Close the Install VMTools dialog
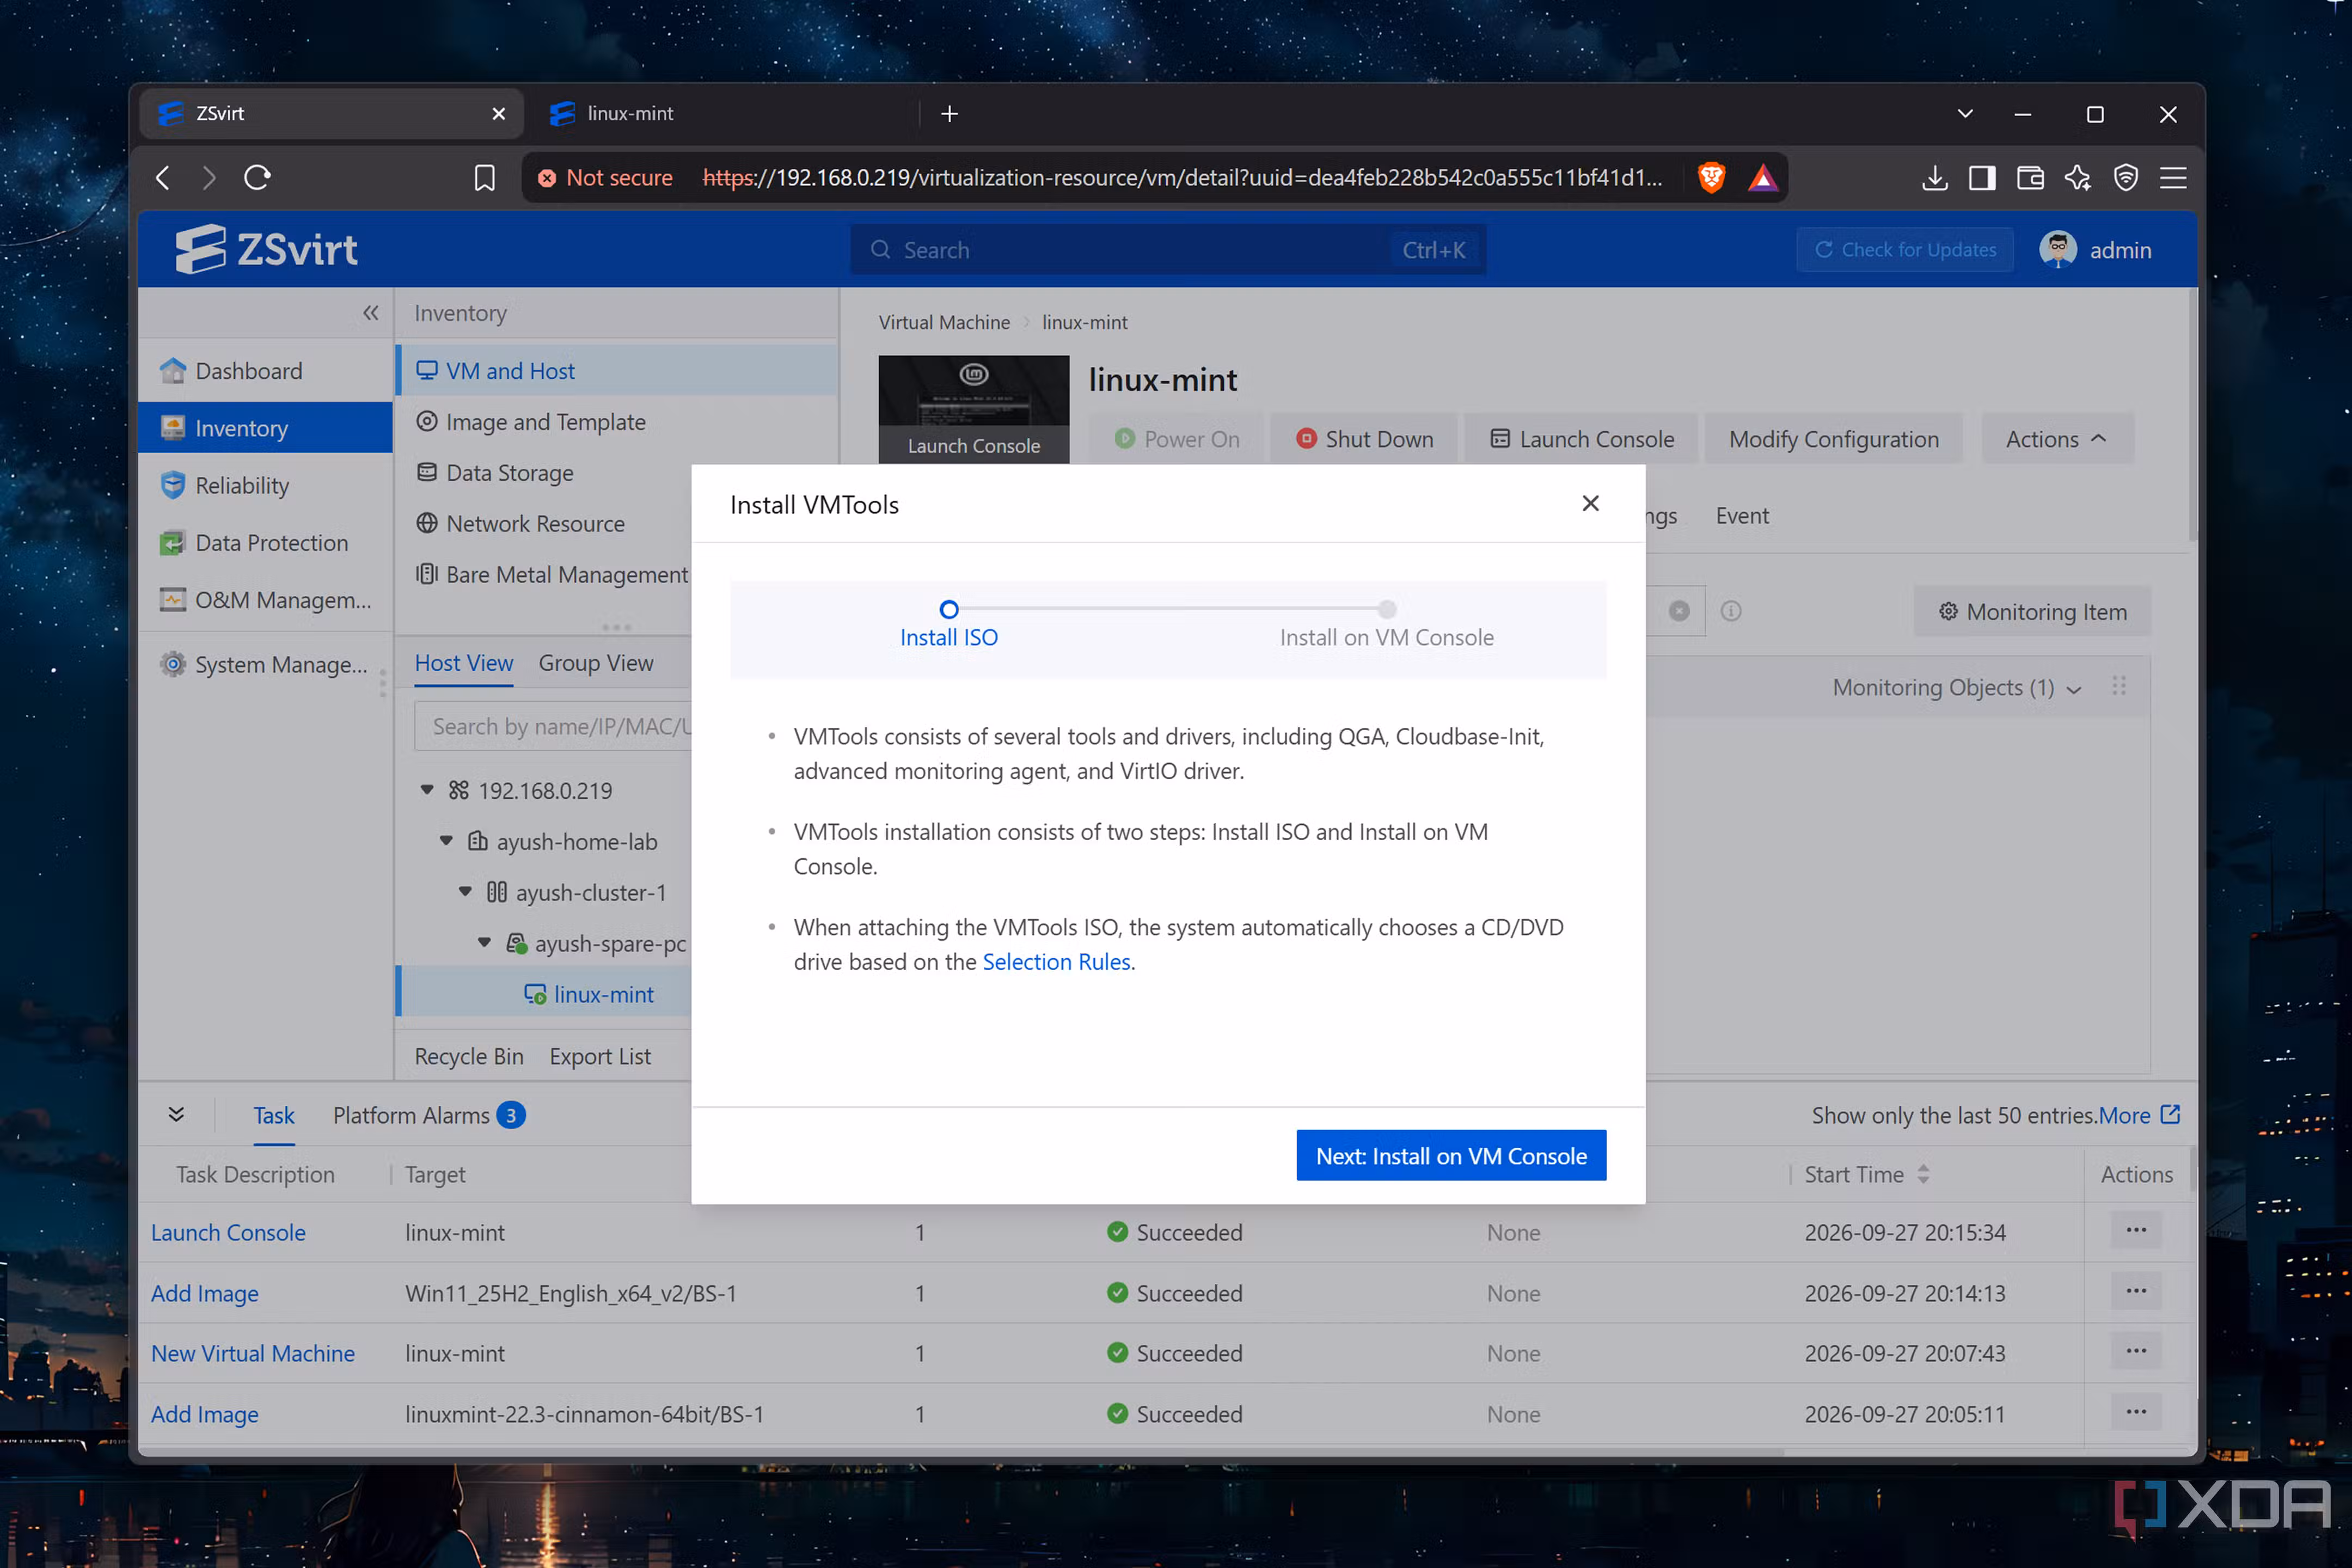The image size is (2352, 1568). (x=1590, y=503)
